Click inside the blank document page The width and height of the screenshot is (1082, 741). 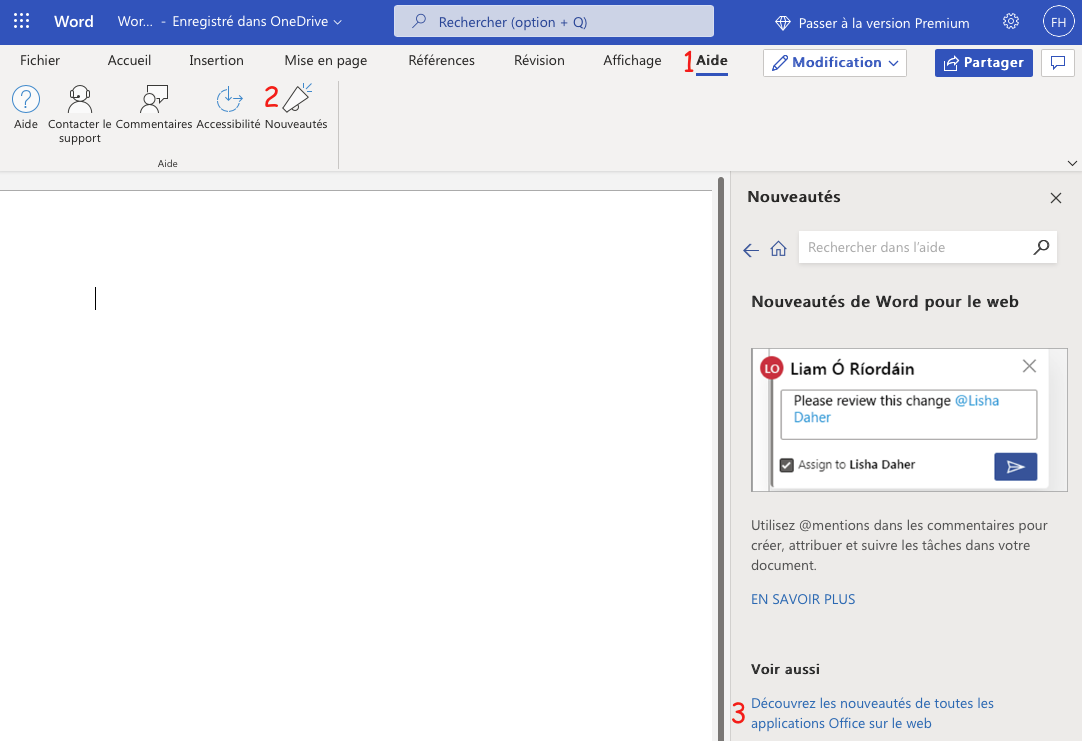pos(356,466)
